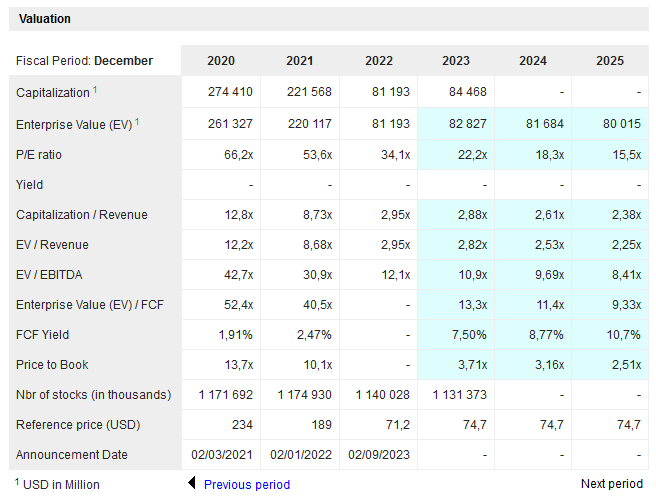
Task: Click the 2023 P/E ratio value 22,2x
Action: [x=470, y=155]
